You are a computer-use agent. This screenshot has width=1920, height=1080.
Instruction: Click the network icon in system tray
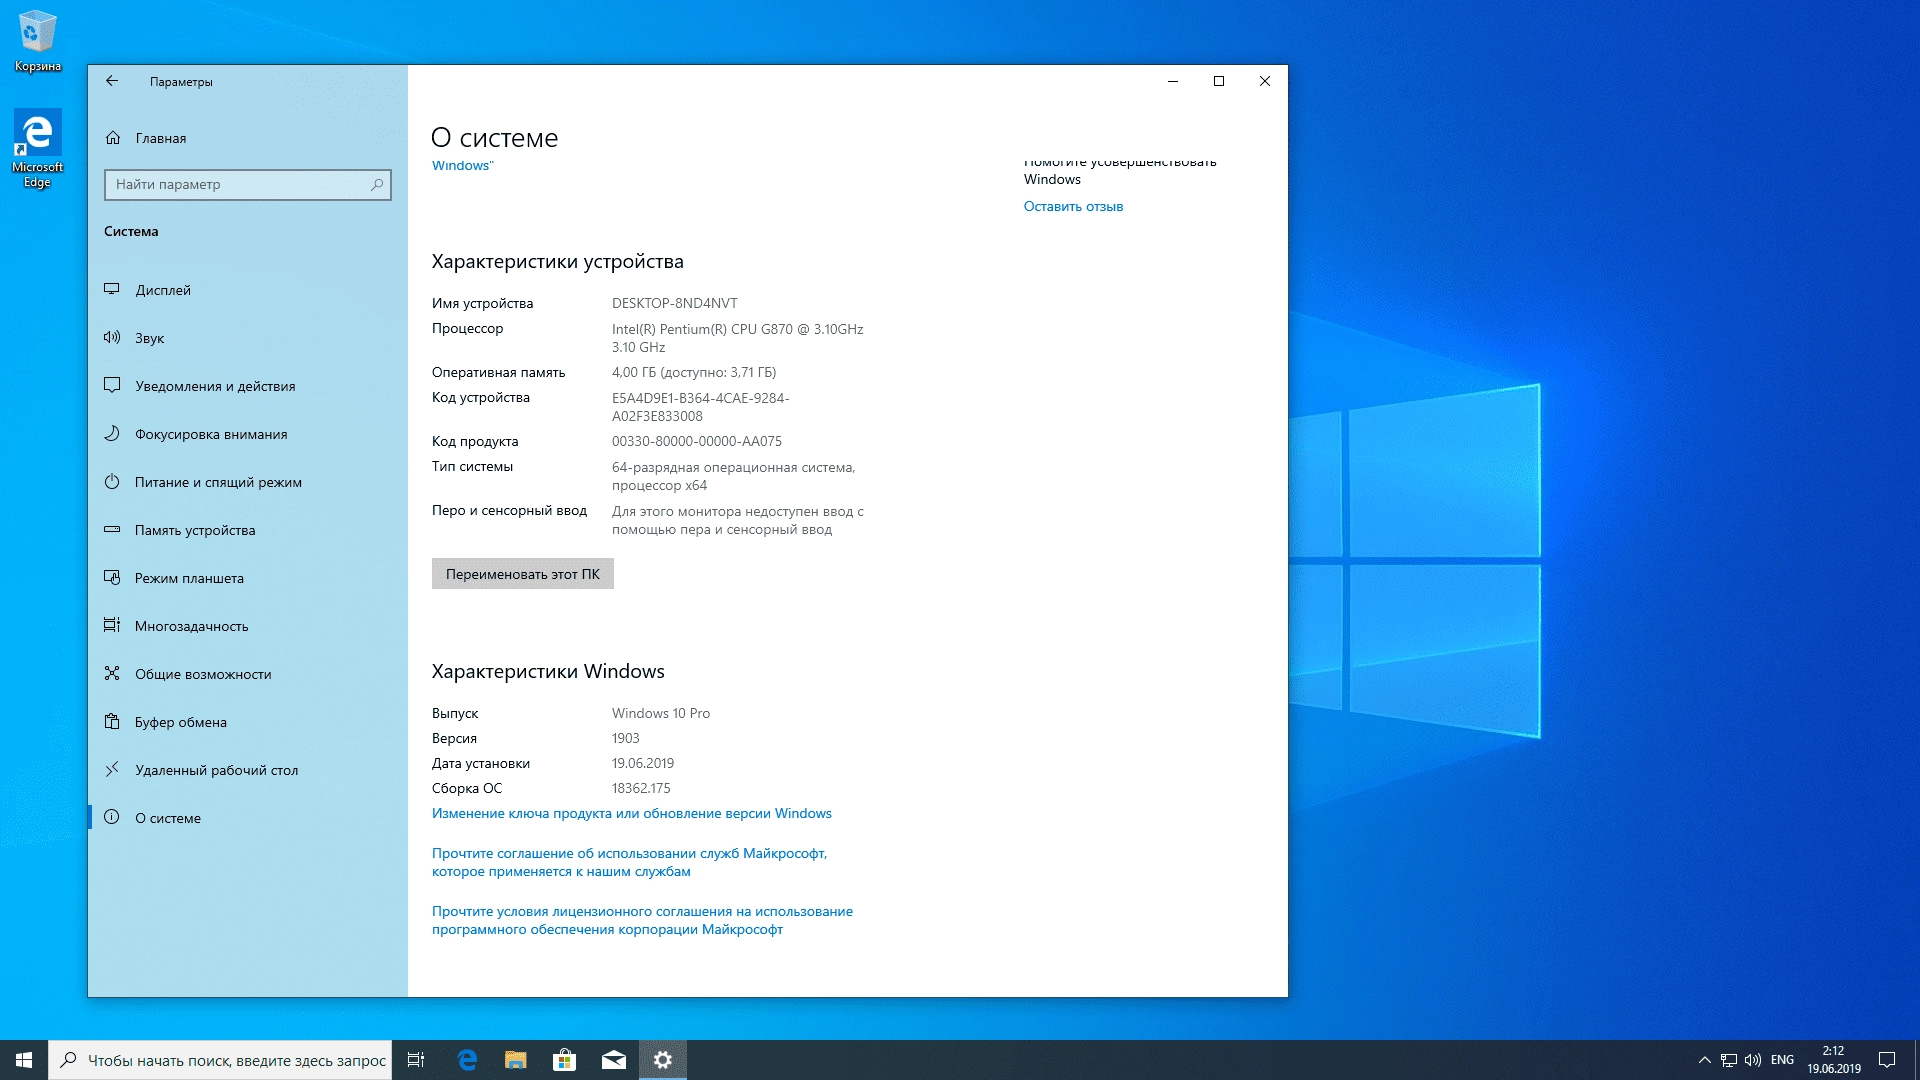(x=1729, y=1060)
